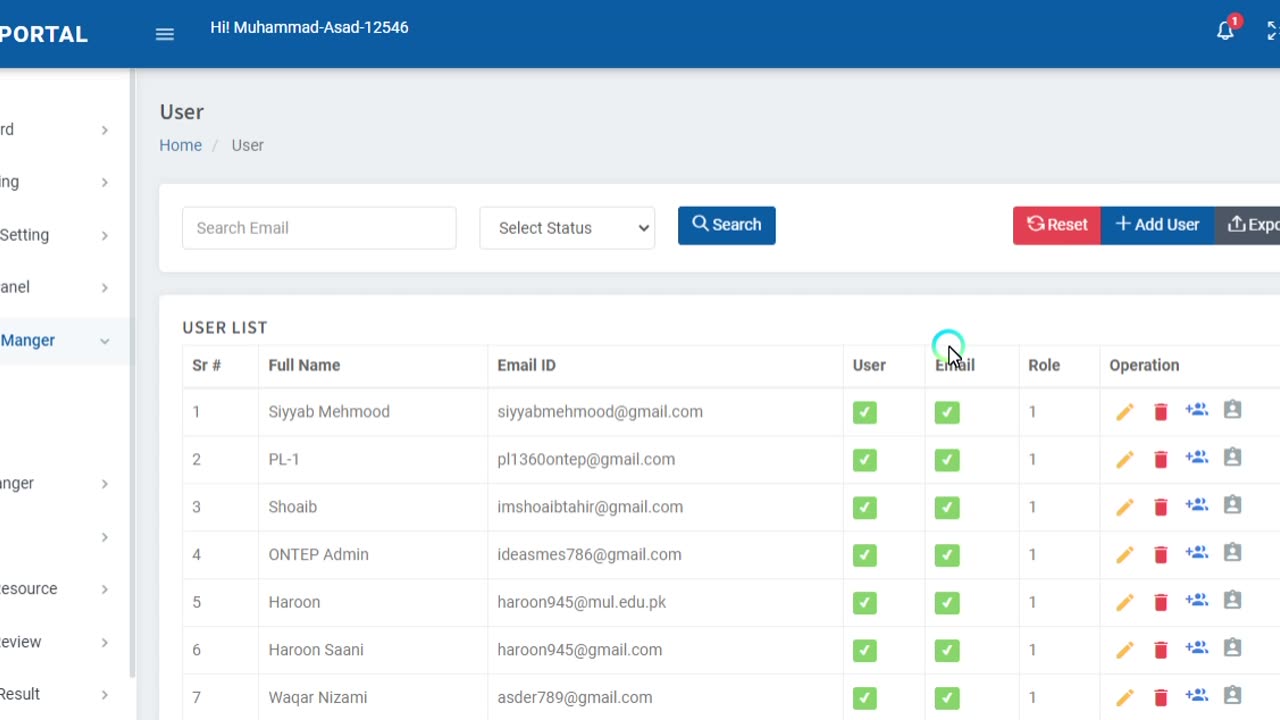
Task: Toggle Email checkbox for PL-1
Action: click(x=947, y=460)
